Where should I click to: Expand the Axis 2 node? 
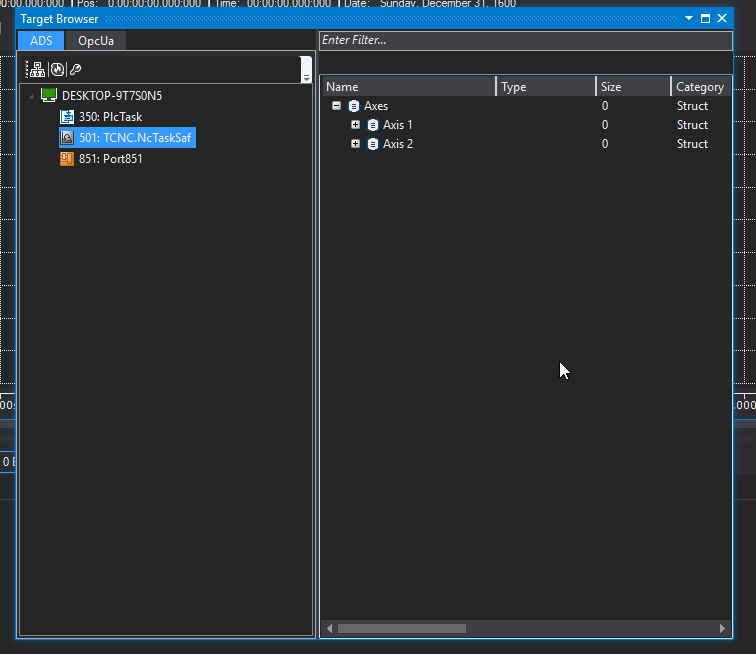point(355,144)
